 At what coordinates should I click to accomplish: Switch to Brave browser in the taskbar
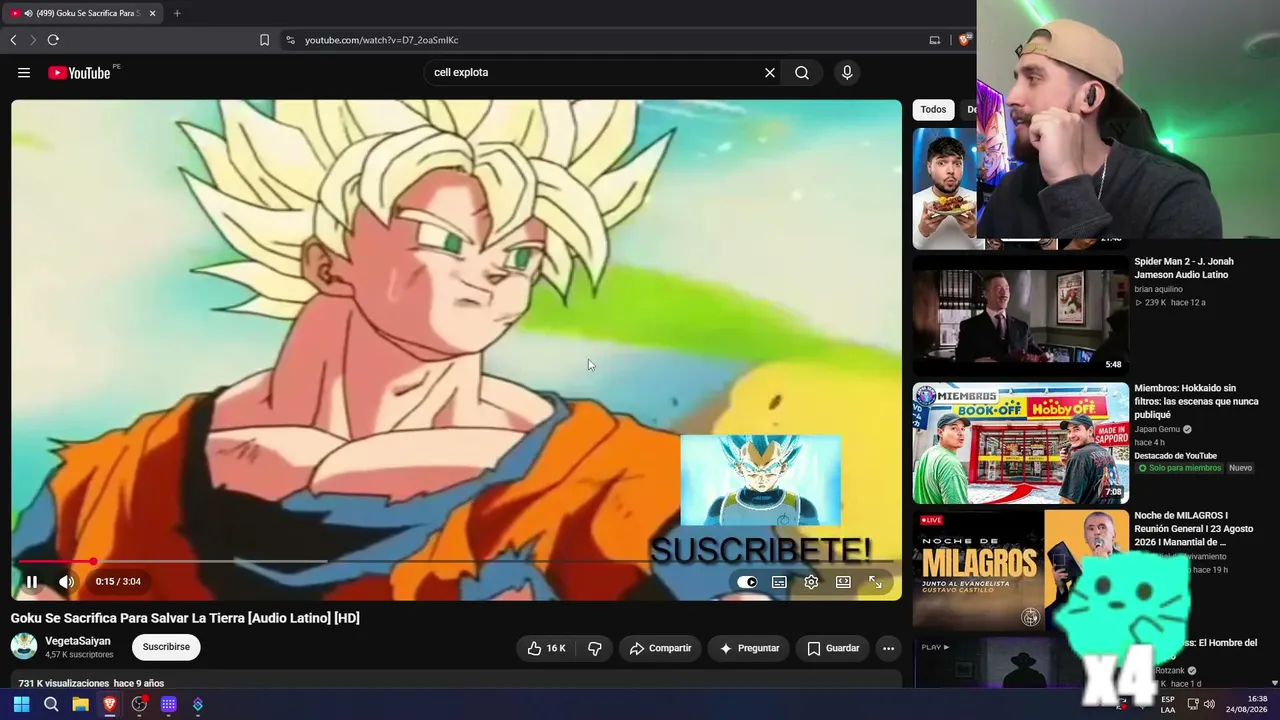[x=110, y=704]
